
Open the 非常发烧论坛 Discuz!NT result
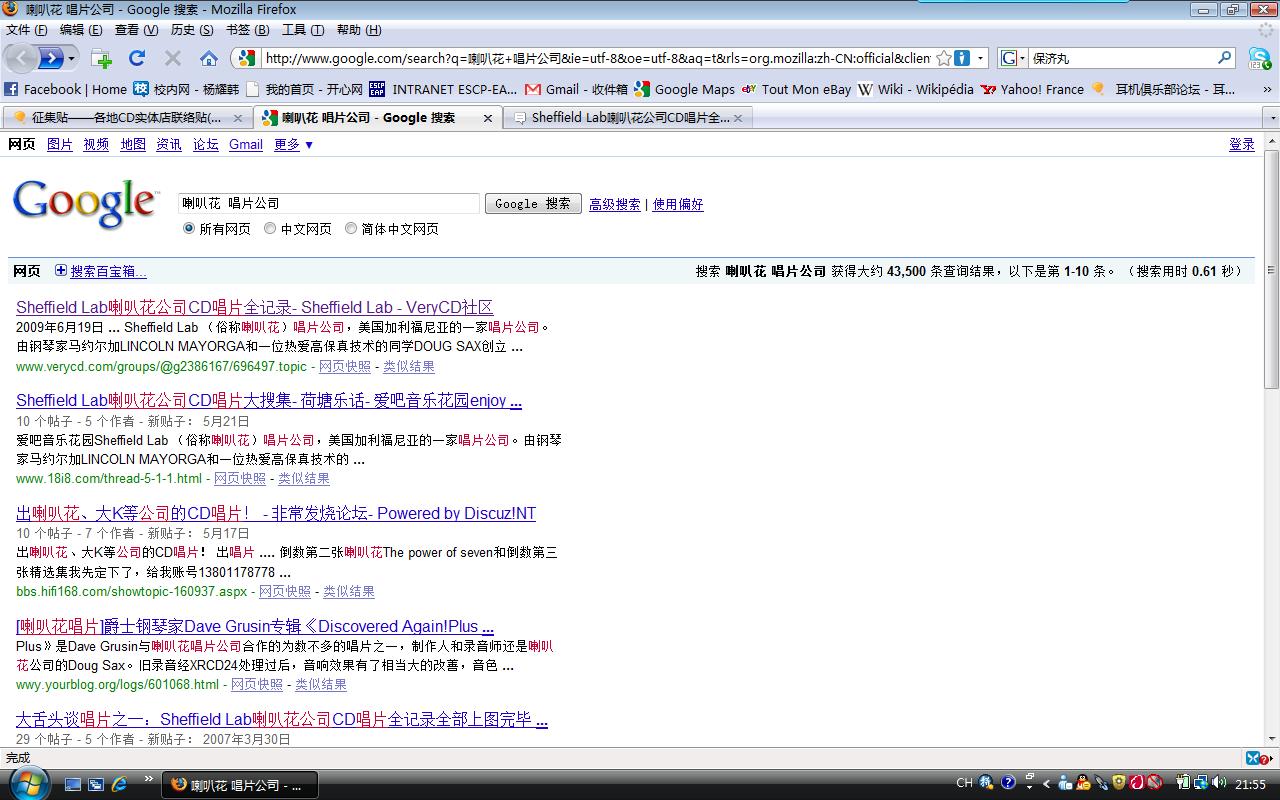276,513
